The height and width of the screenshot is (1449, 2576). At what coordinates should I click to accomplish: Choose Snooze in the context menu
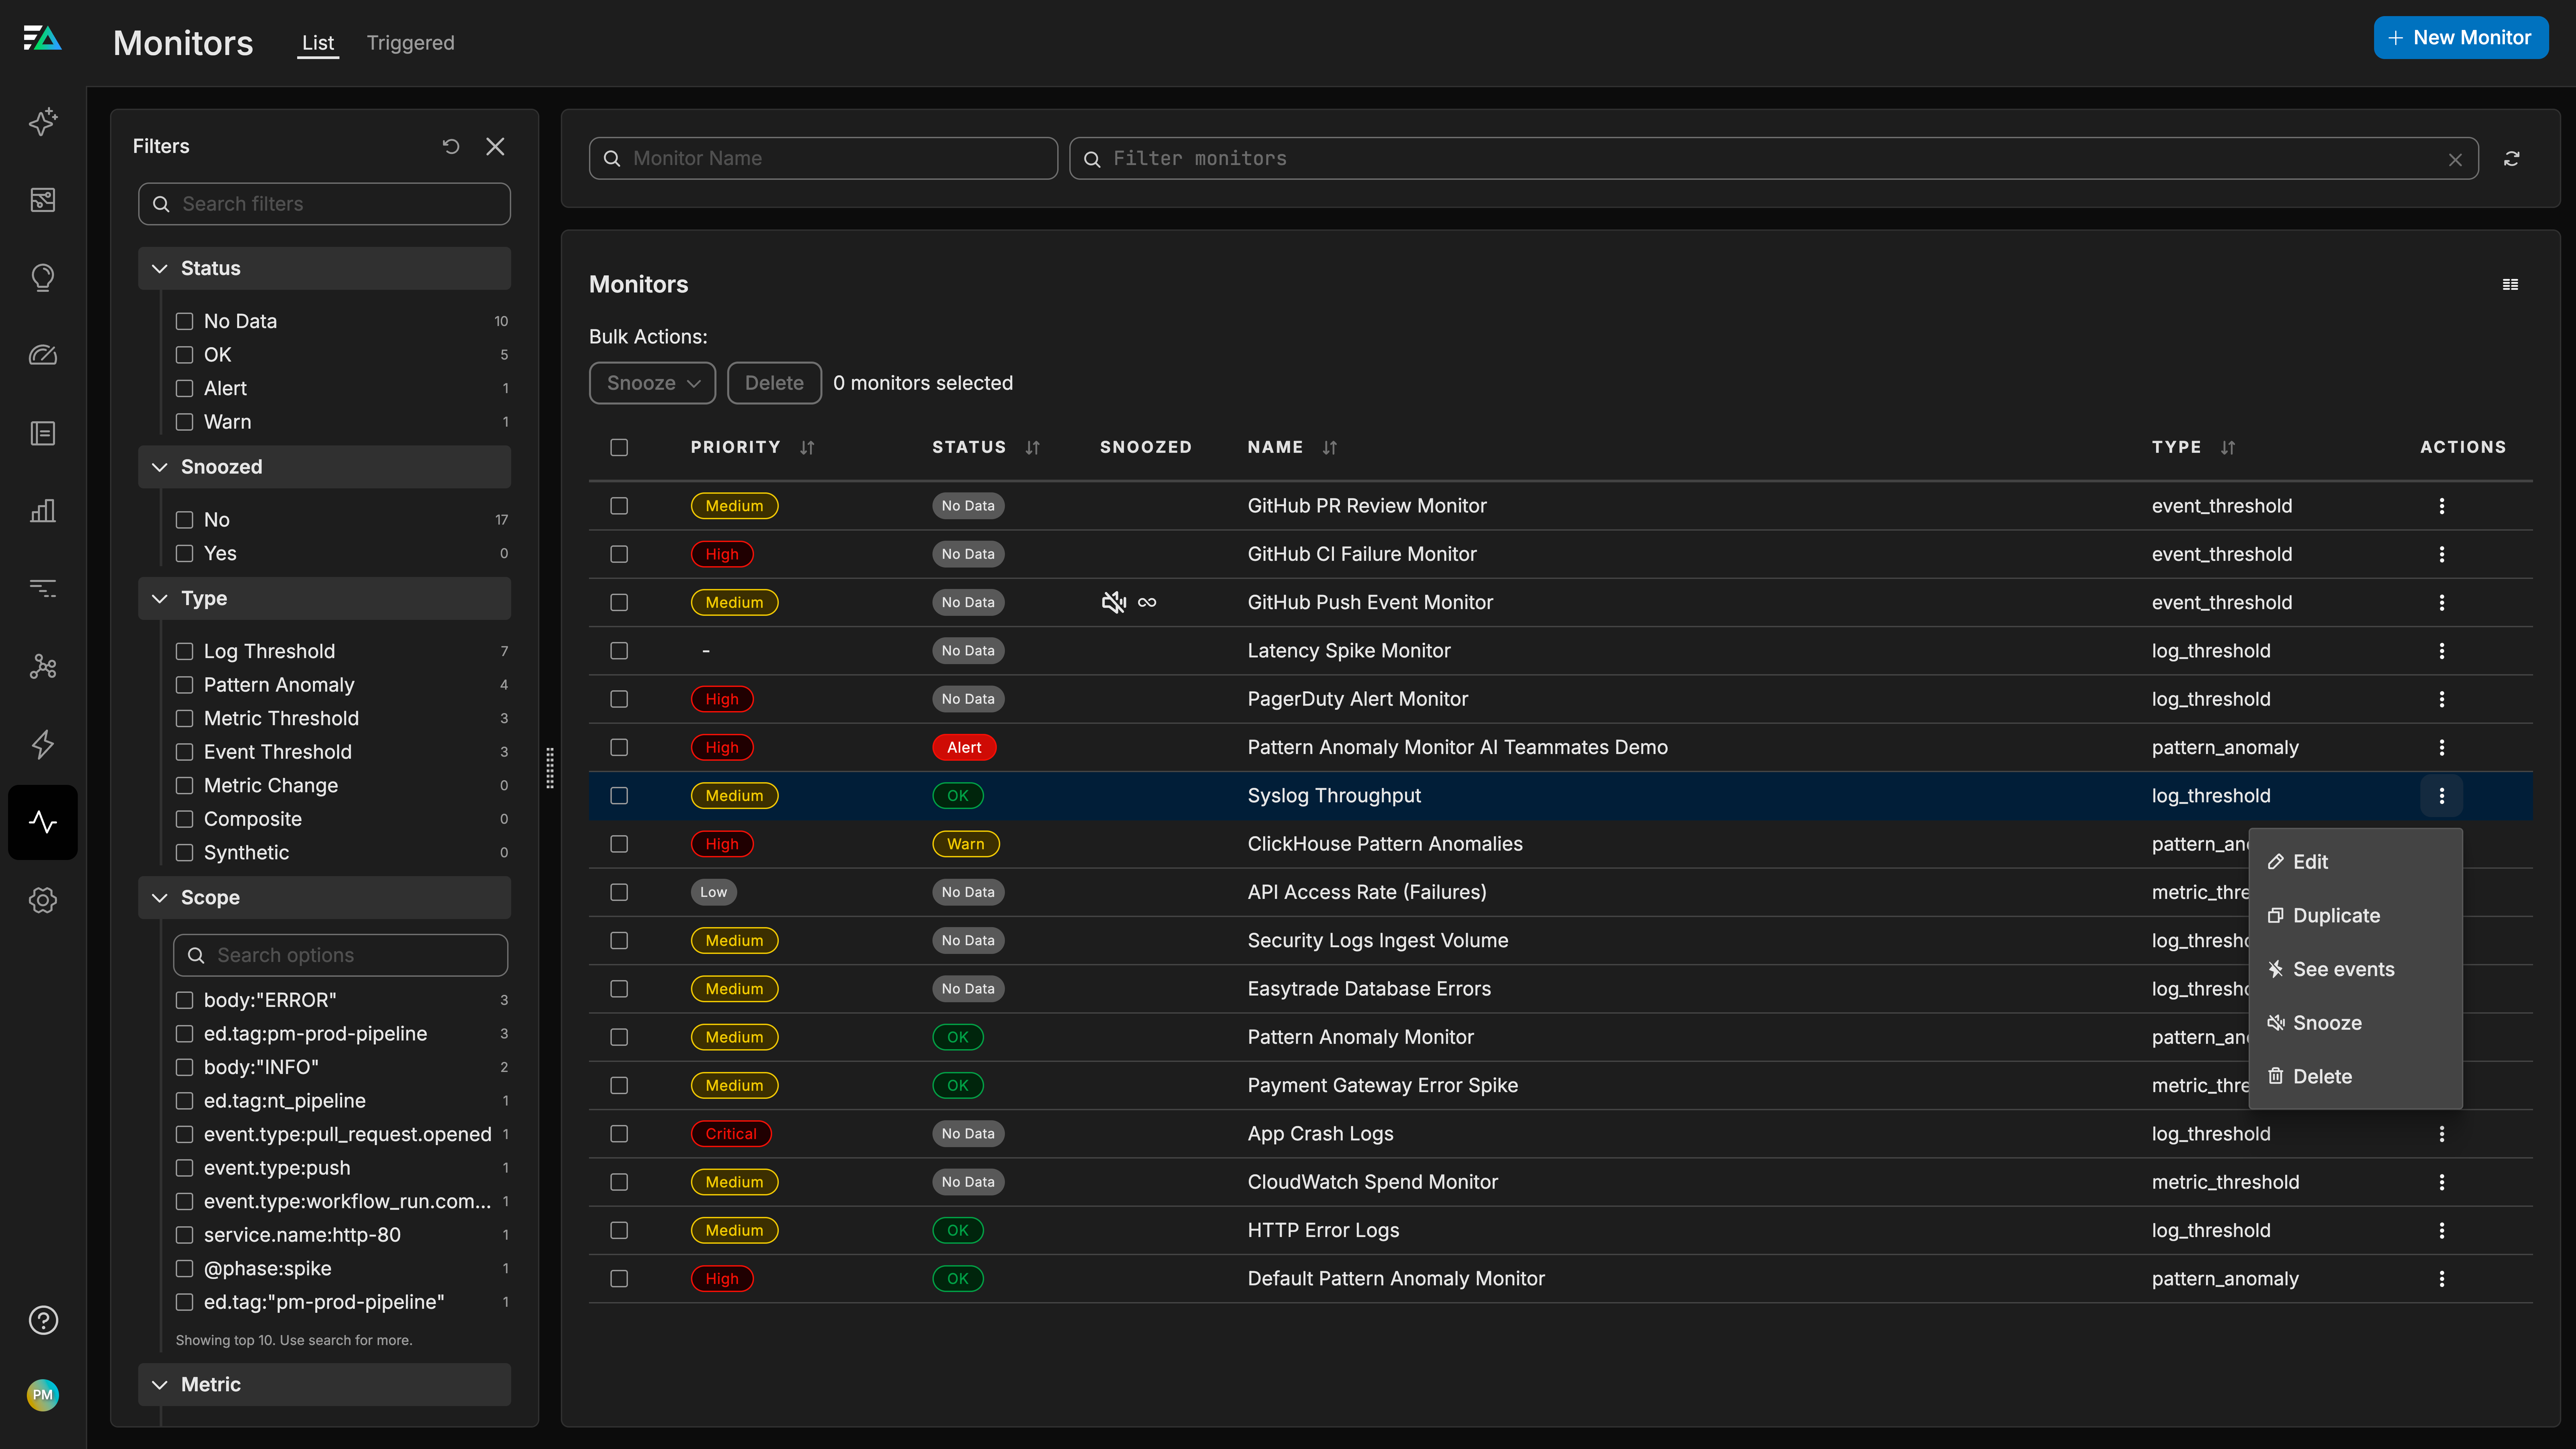coord(2355,1023)
